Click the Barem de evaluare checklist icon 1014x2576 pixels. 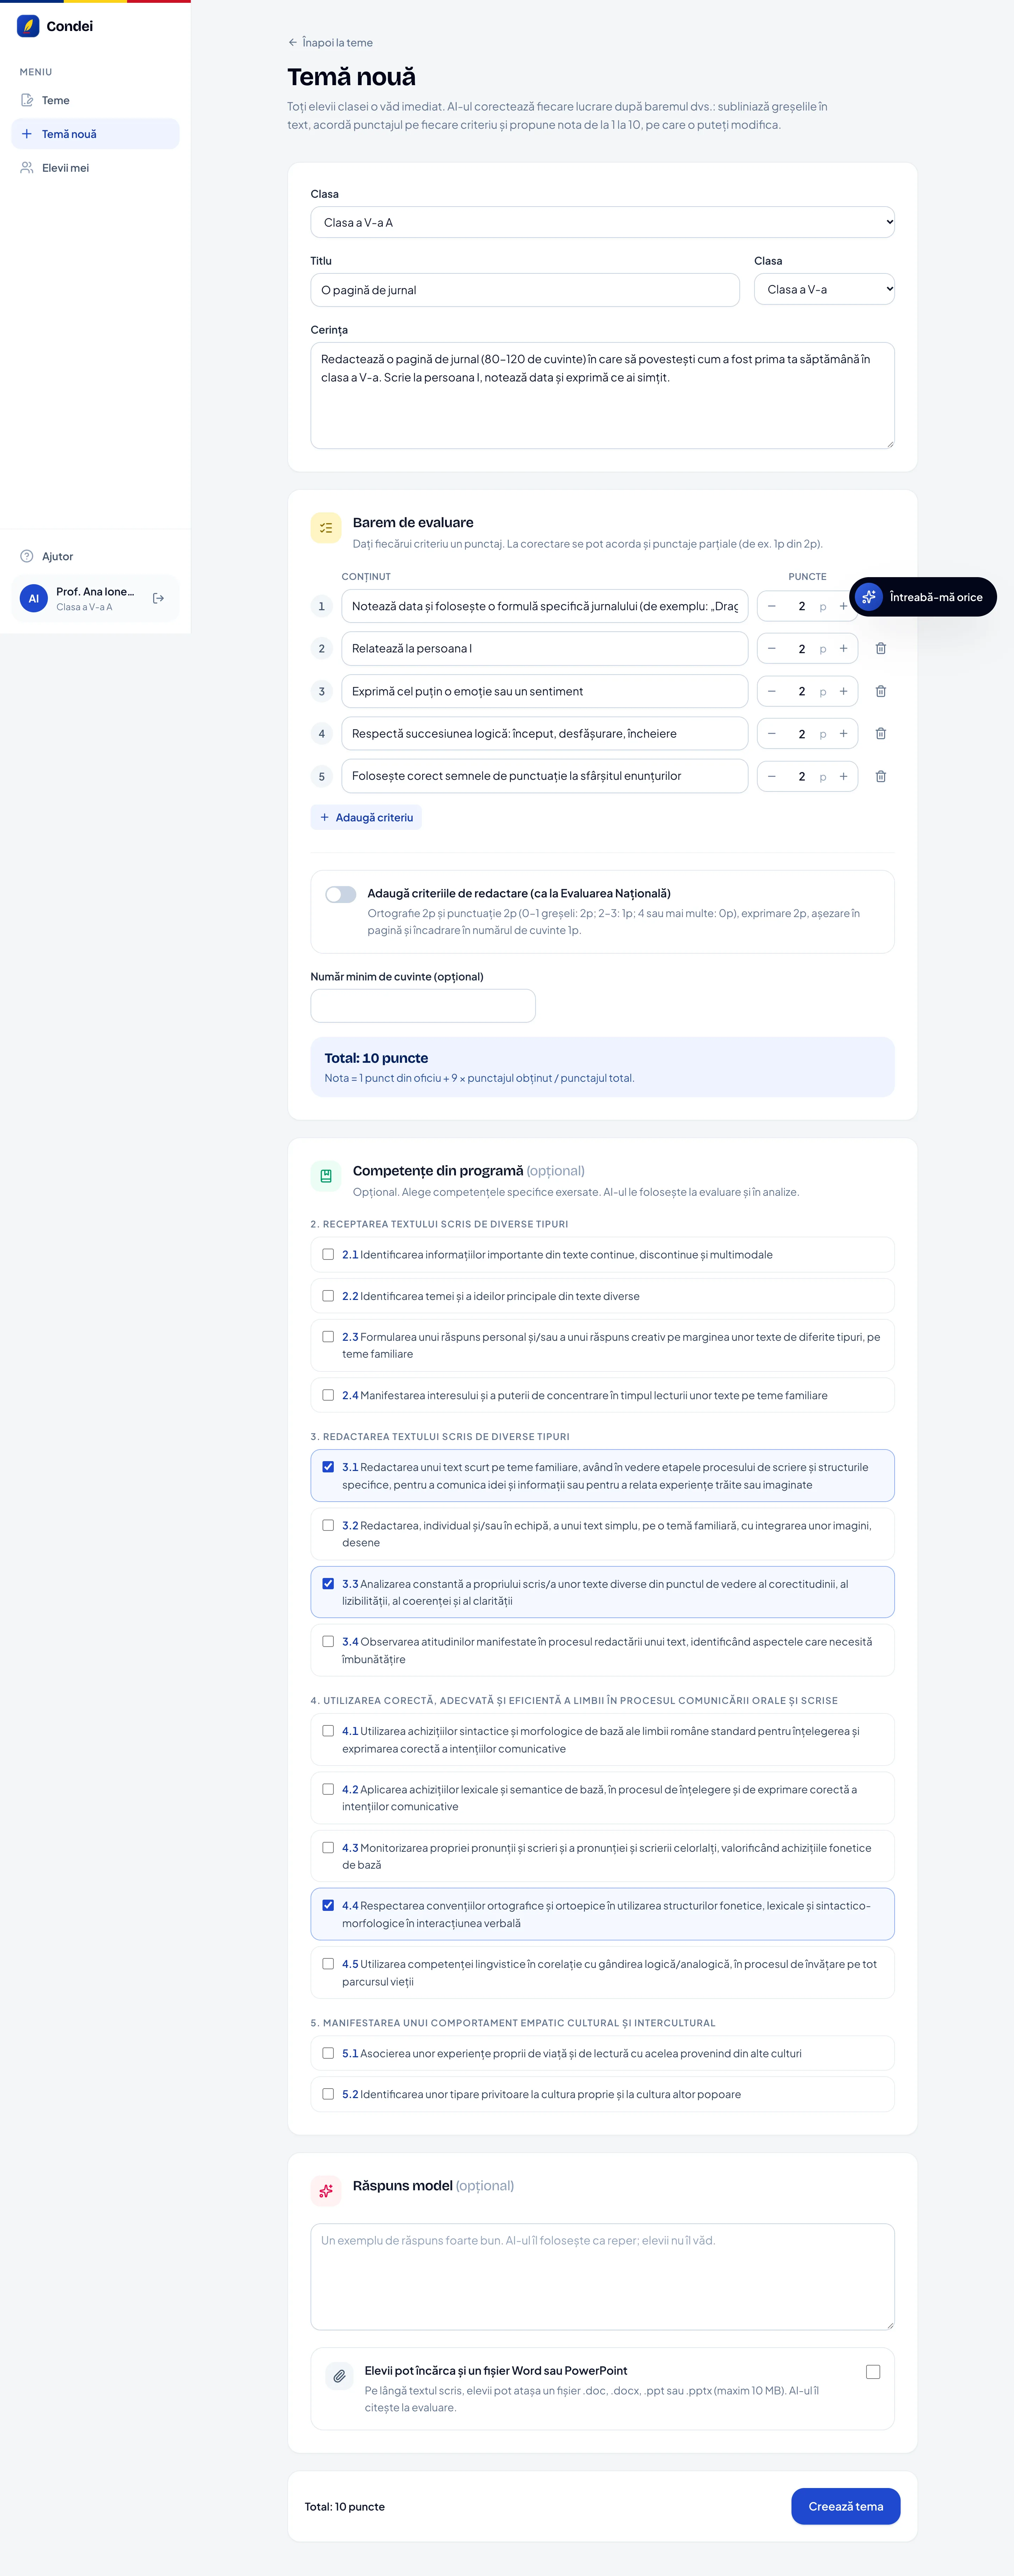tap(326, 528)
